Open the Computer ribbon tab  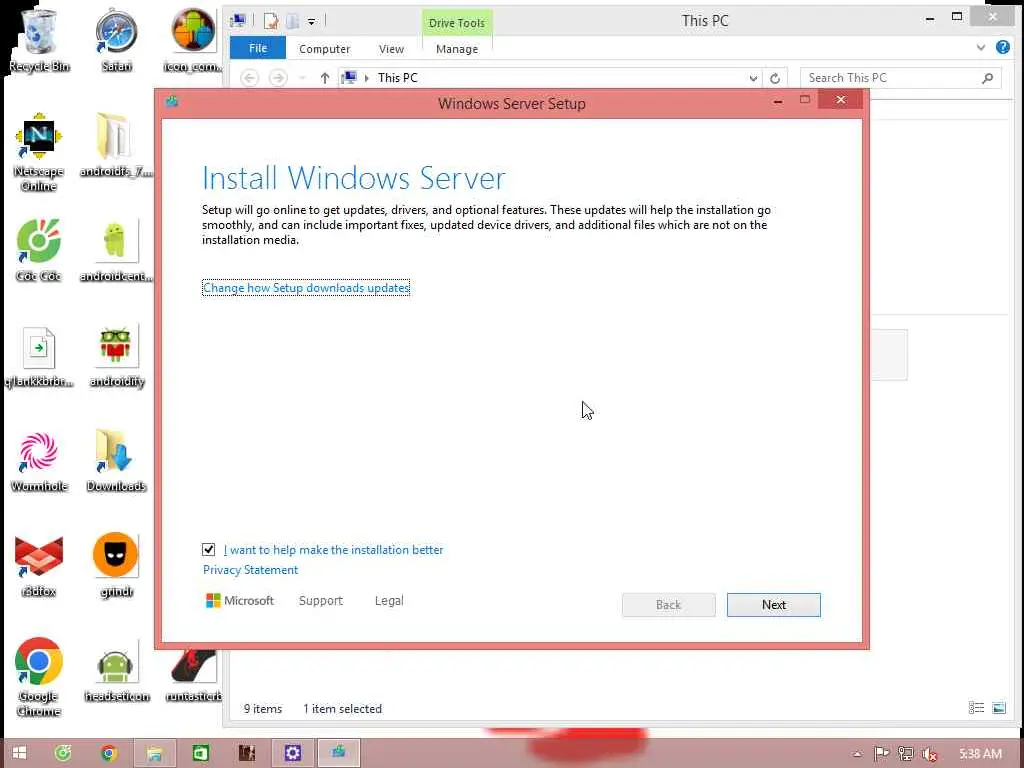[325, 49]
